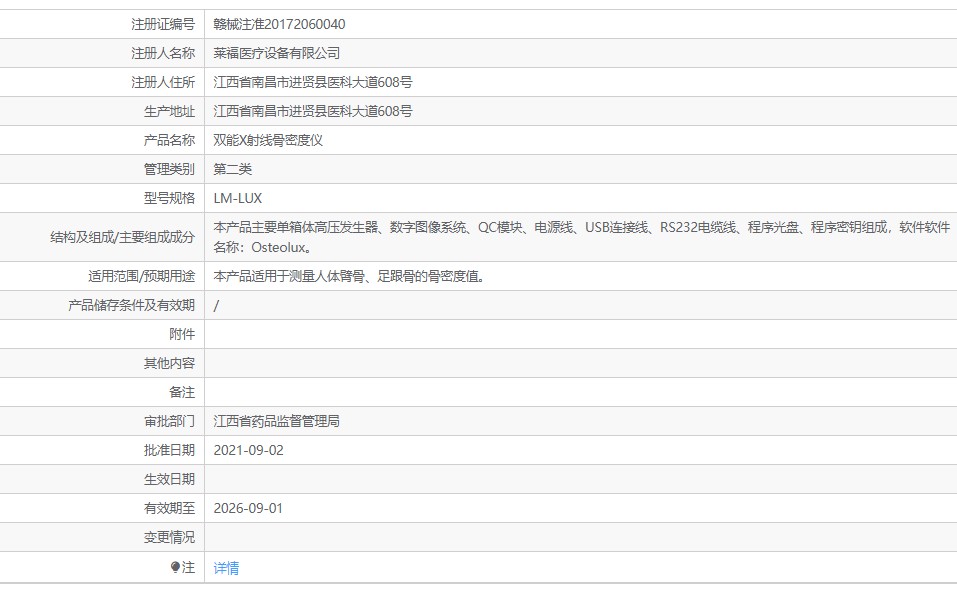Click the 产品储存条件及有效期 label

click(132, 305)
